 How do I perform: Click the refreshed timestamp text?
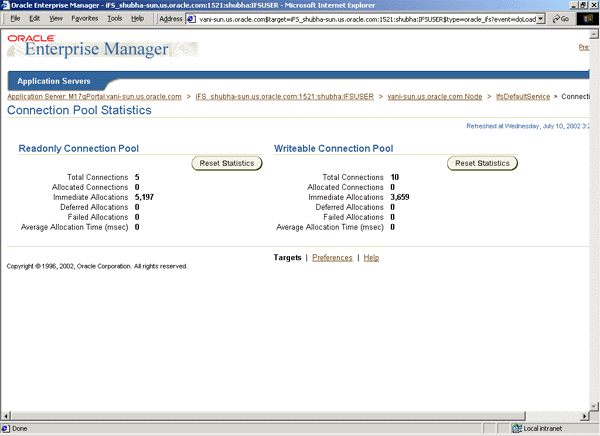click(527, 126)
